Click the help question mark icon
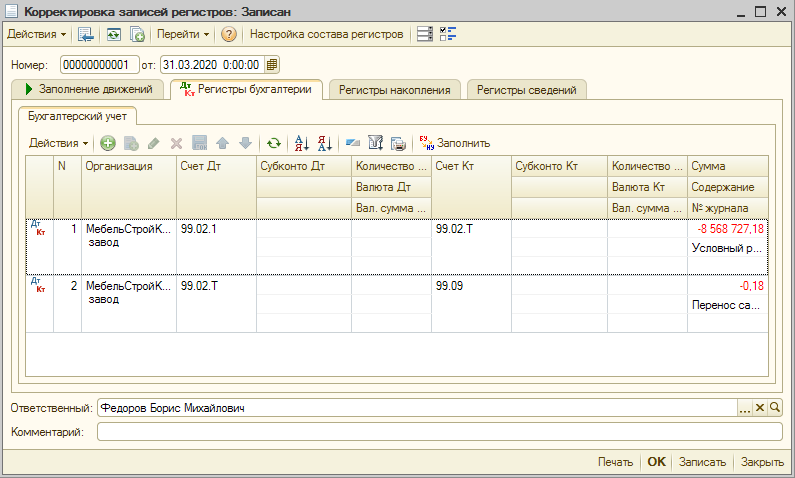Image resolution: width=795 pixels, height=478 pixels. (229, 34)
